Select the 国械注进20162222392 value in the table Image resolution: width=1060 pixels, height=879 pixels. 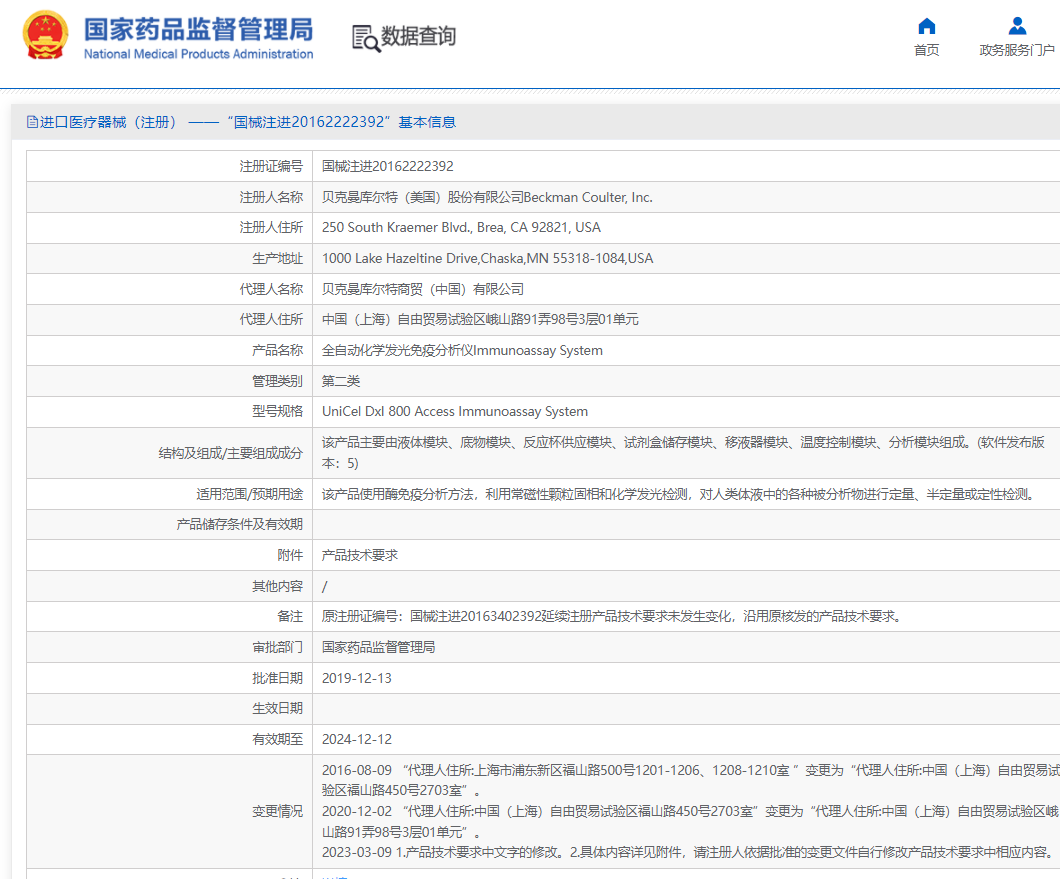point(387,166)
